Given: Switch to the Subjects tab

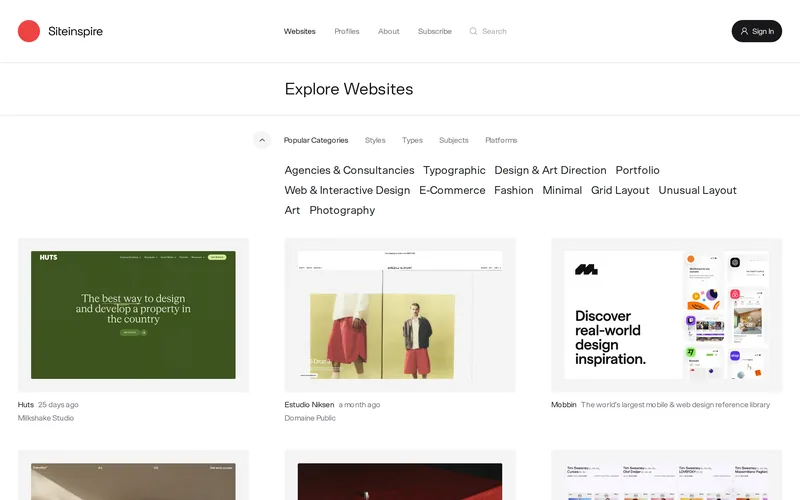Looking at the screenshot, I should (x=454, y=140).
